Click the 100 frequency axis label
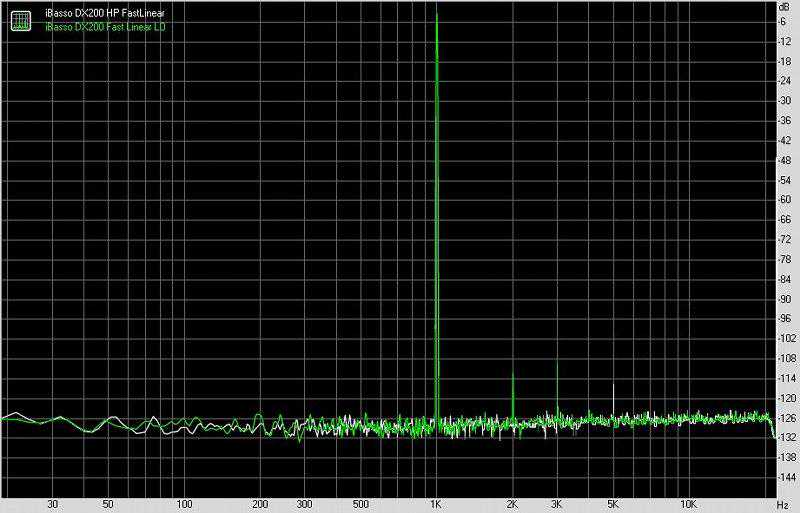Screen dimensions: 800x513 tap(184, 502)
